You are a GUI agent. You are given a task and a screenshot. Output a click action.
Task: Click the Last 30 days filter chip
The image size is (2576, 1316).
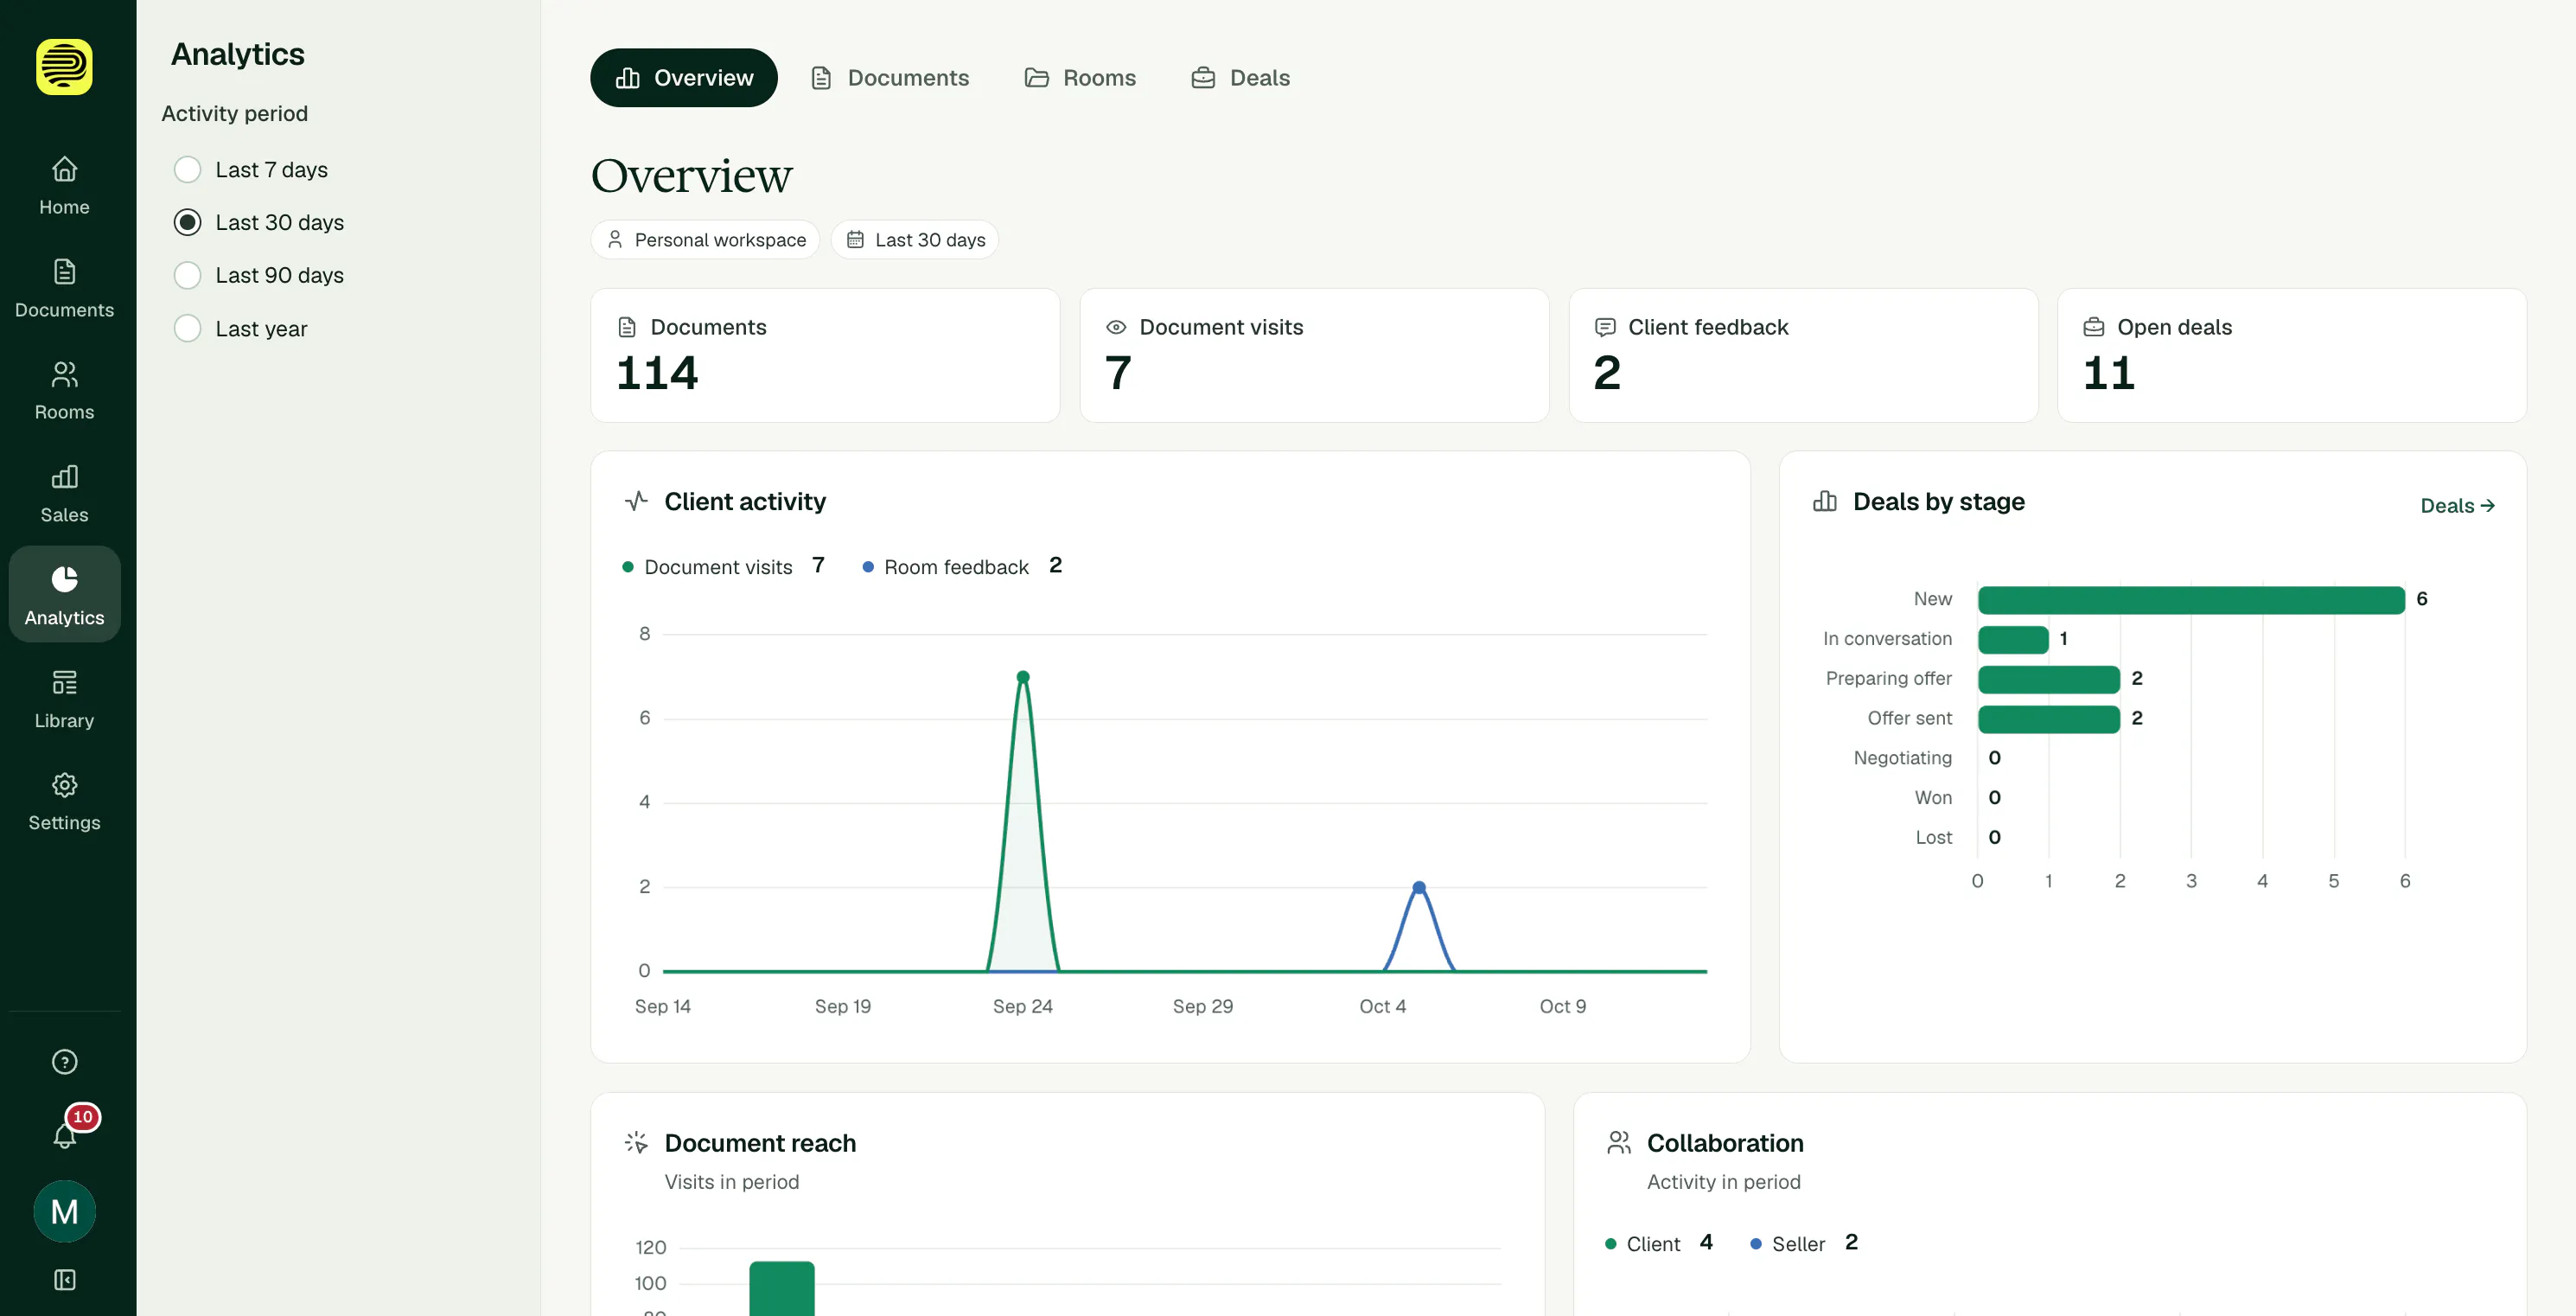[x=915, y=240]
